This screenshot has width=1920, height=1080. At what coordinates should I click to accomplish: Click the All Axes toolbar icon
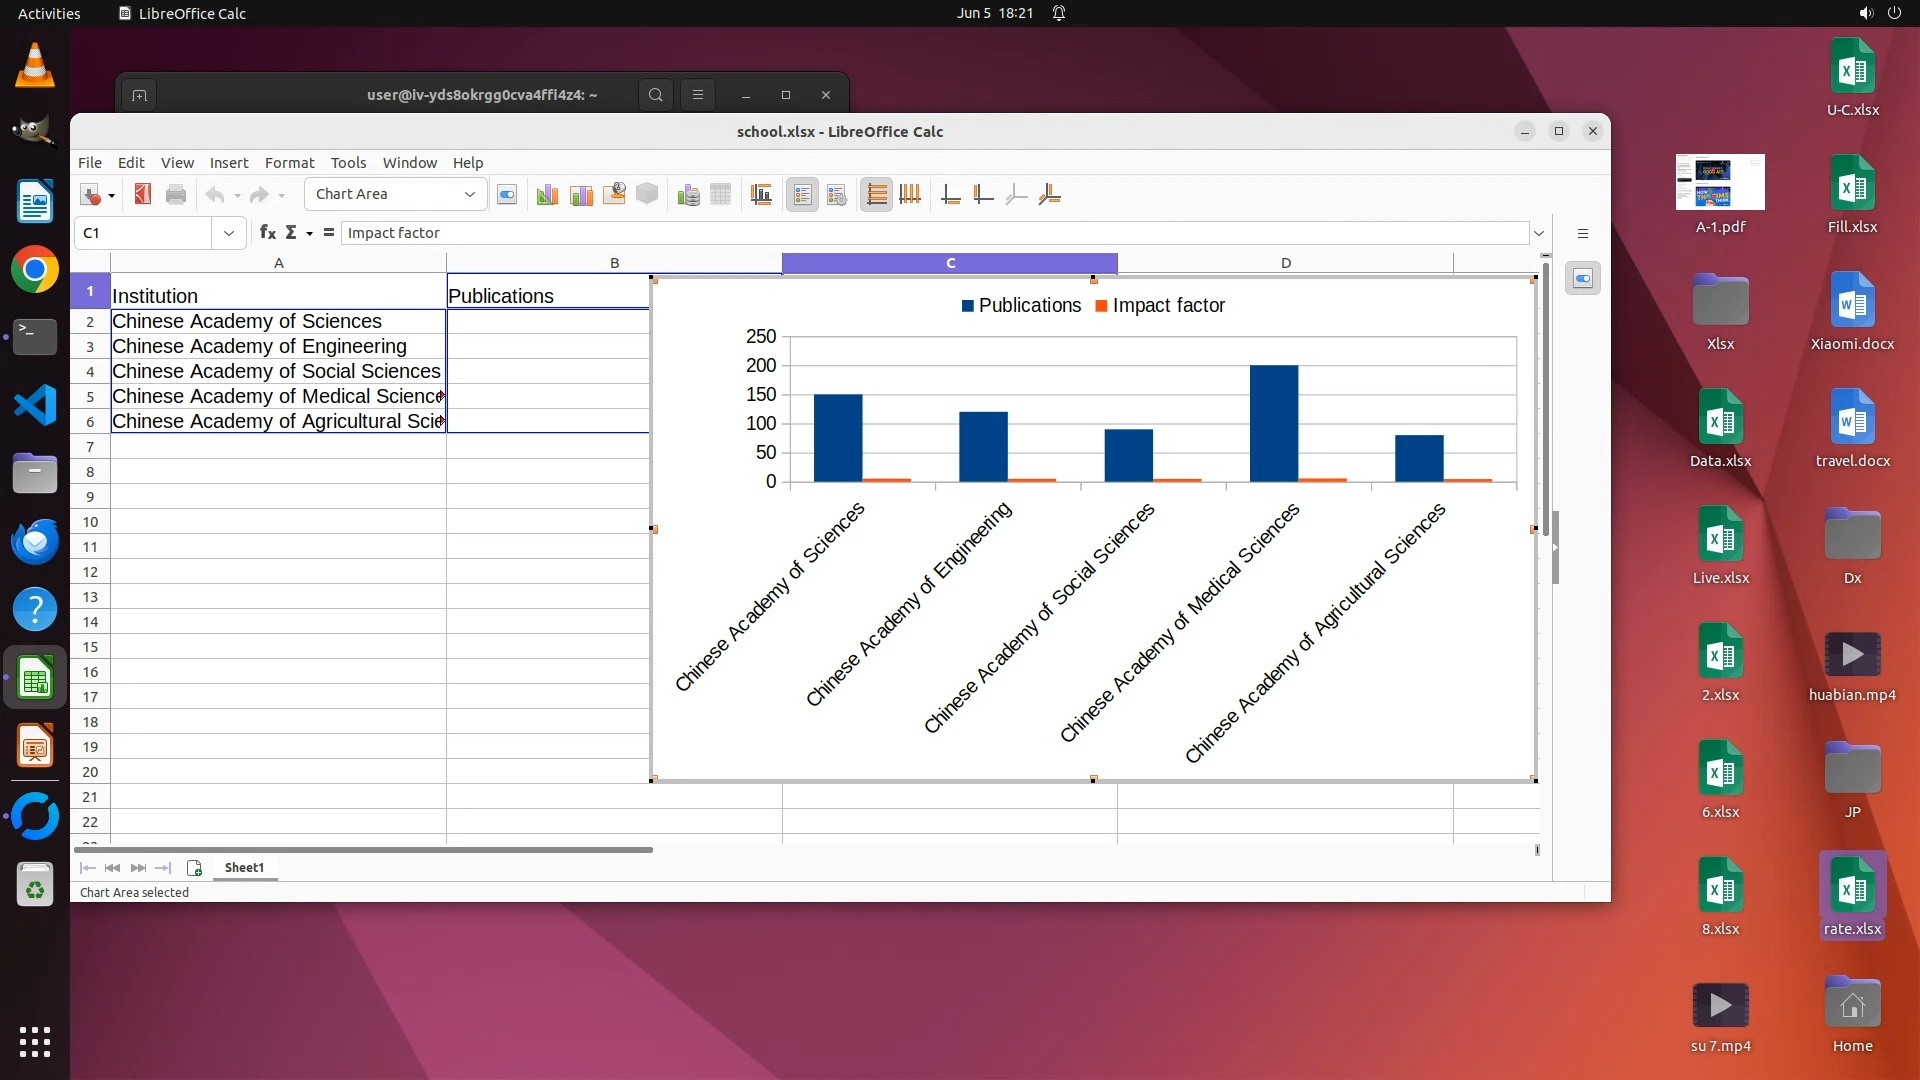pos(1049,195)
